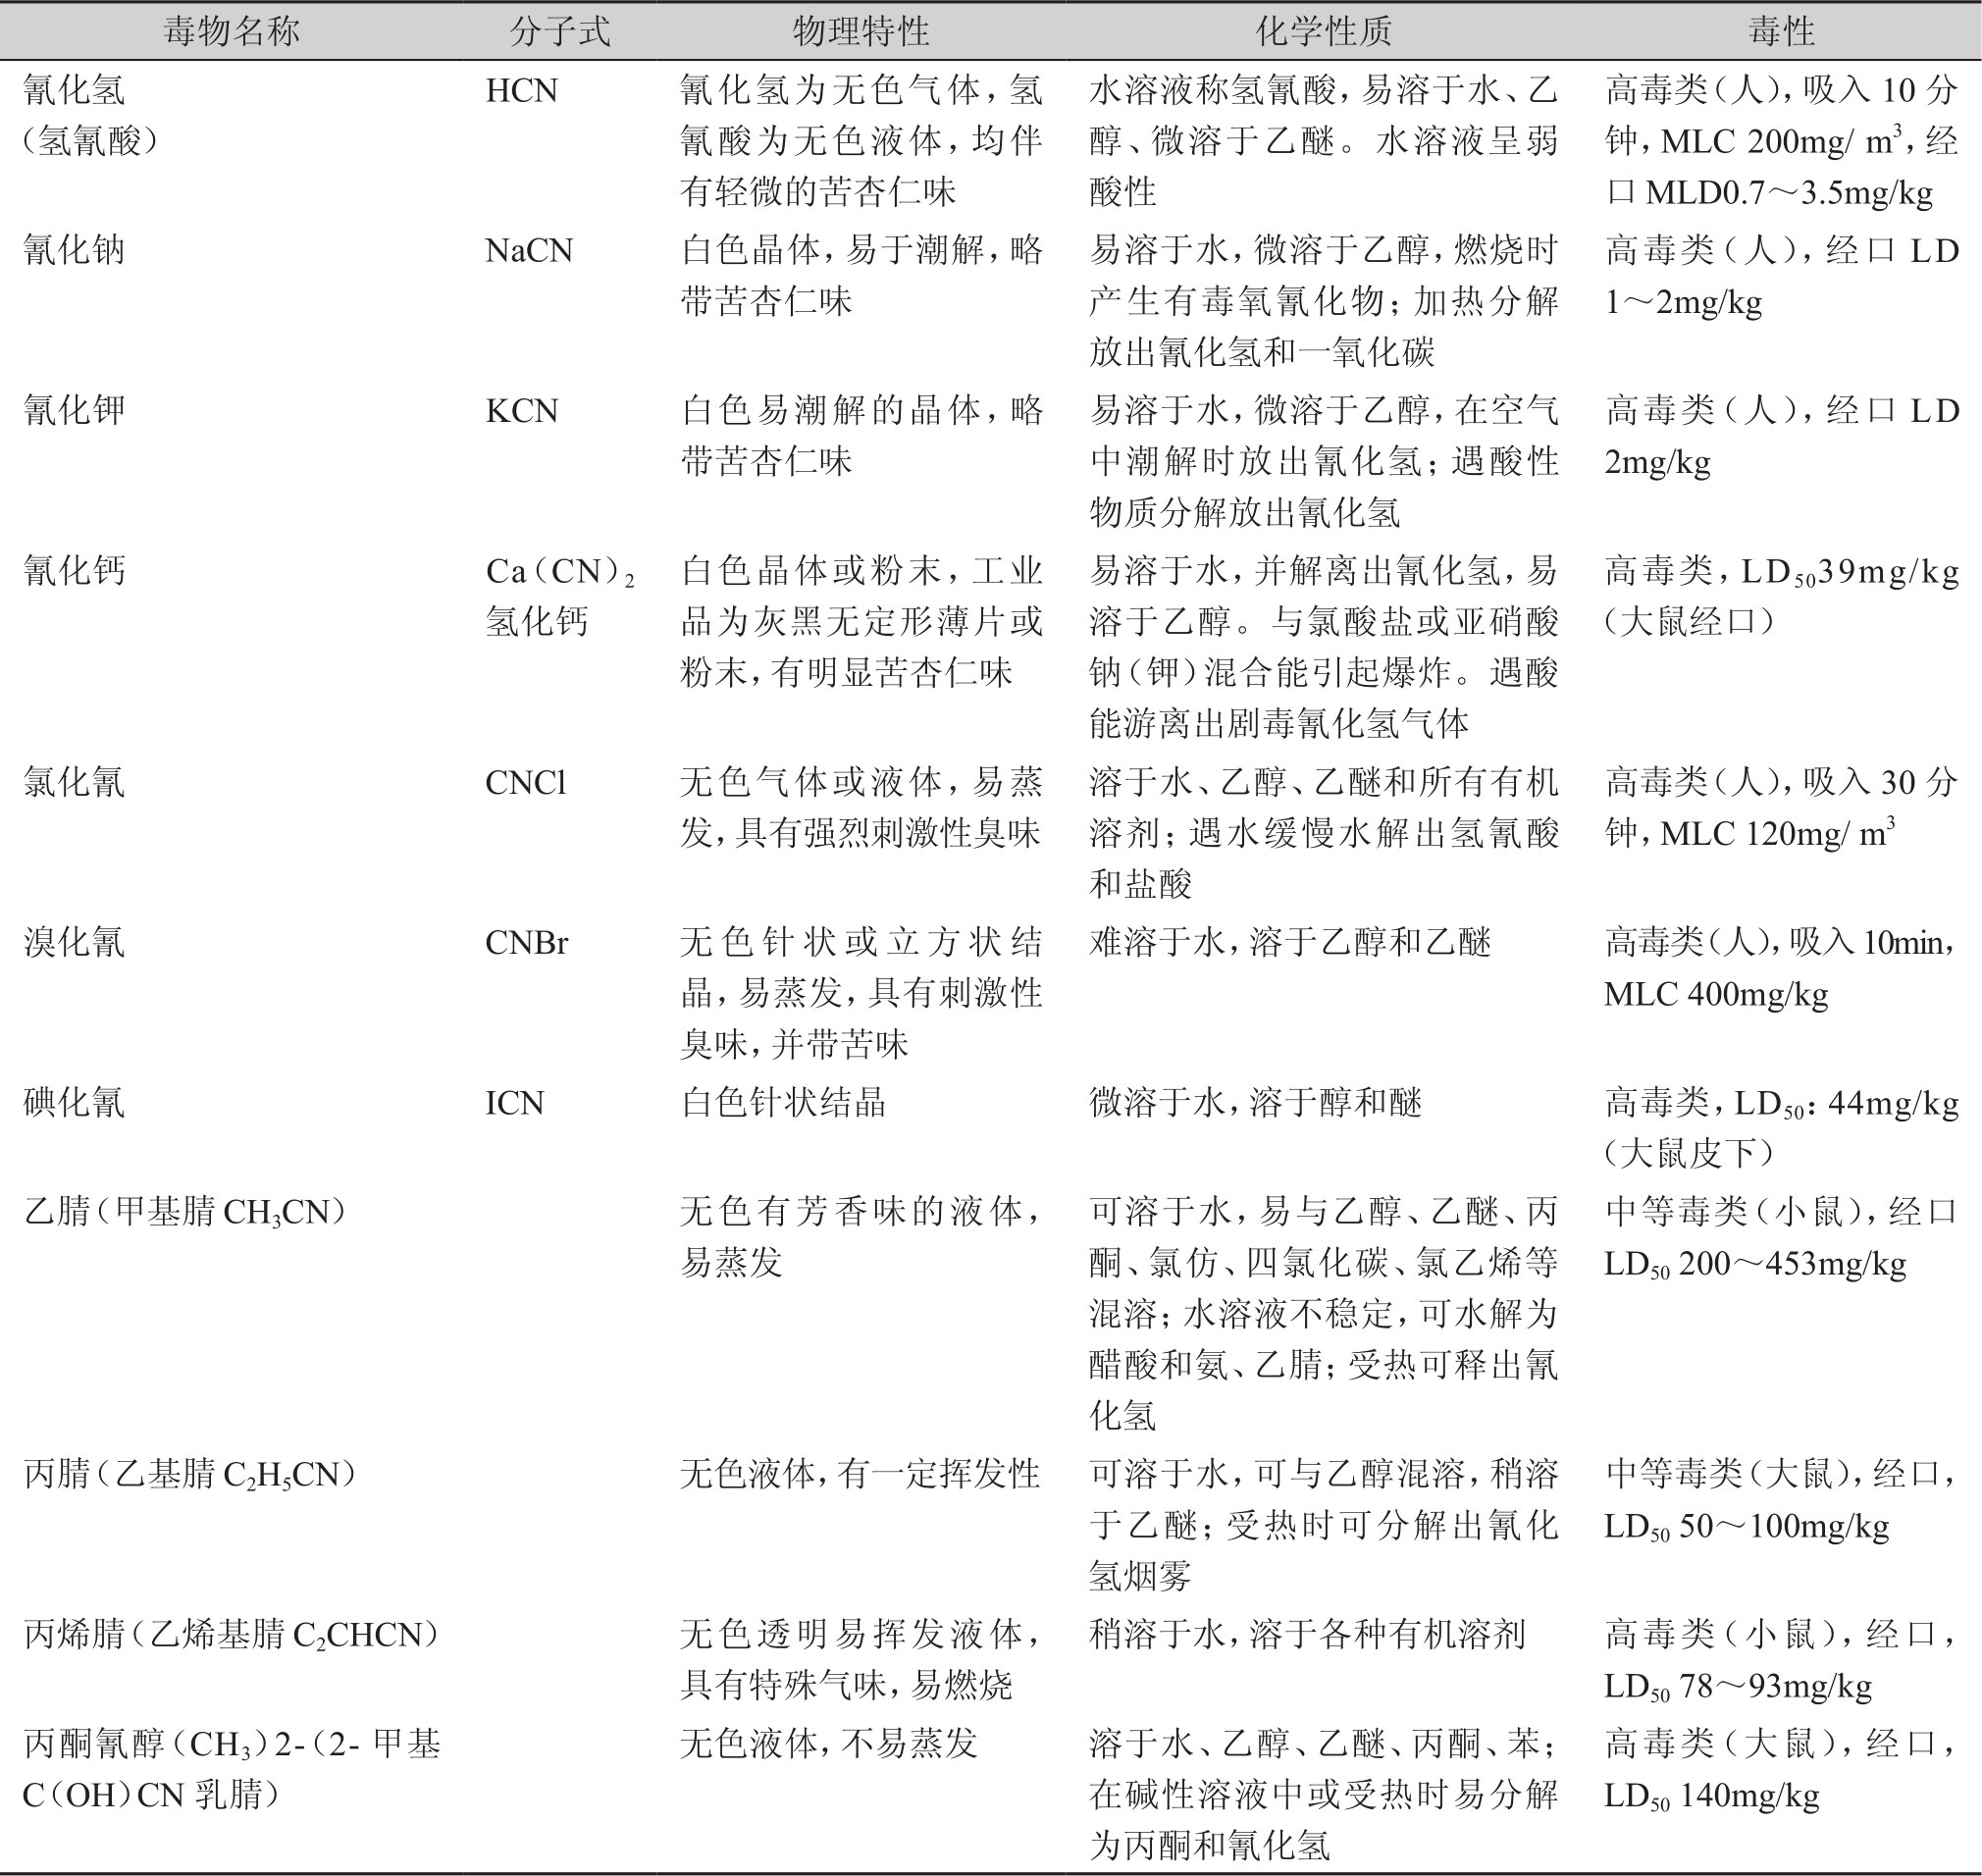
Task: Click the 稍溶于水,溶于各种有机溶剂 cell
Action: [x=1307, y=1635]
